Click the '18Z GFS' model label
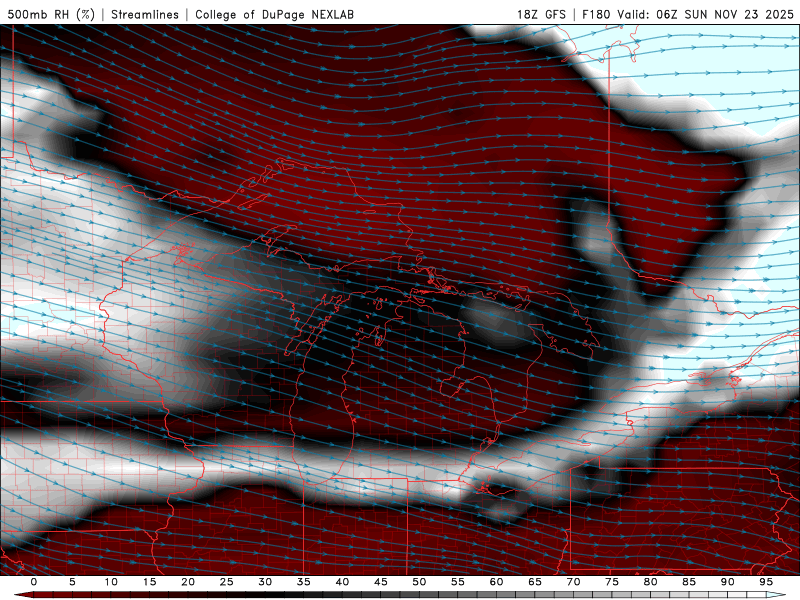 pyautogui.click(x=541, y=14)
